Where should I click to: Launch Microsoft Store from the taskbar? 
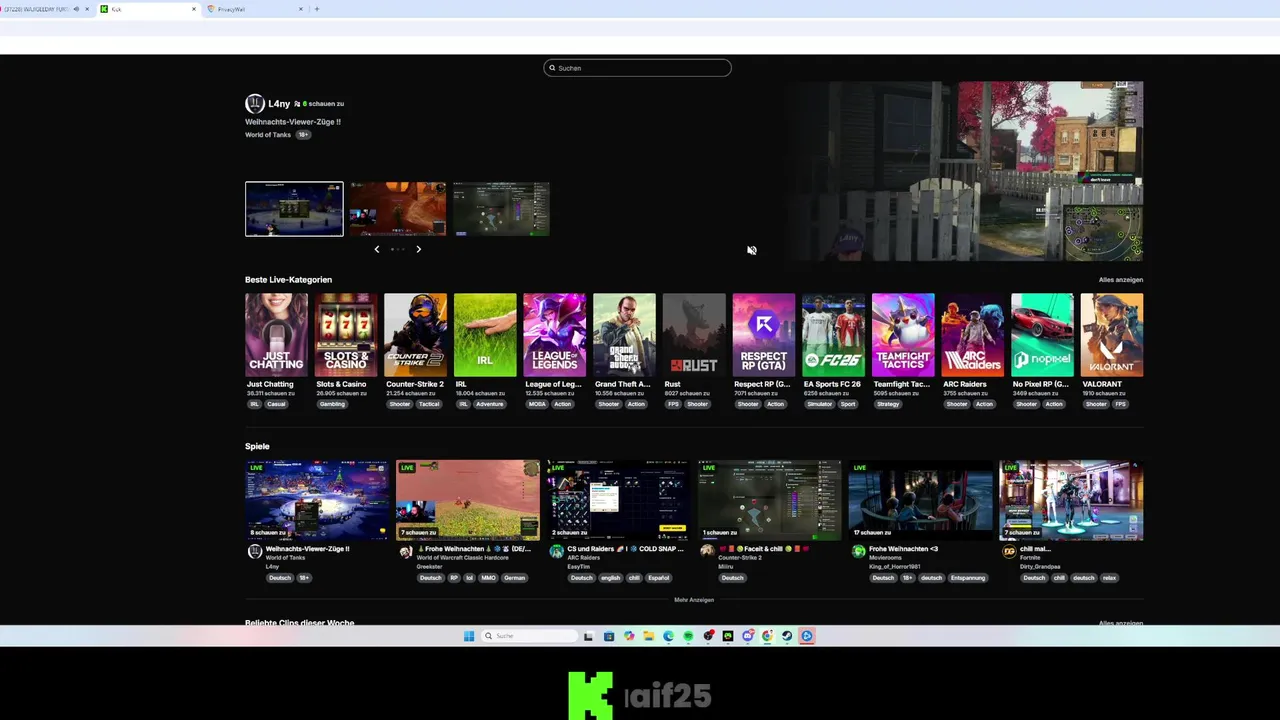[609, 636]
